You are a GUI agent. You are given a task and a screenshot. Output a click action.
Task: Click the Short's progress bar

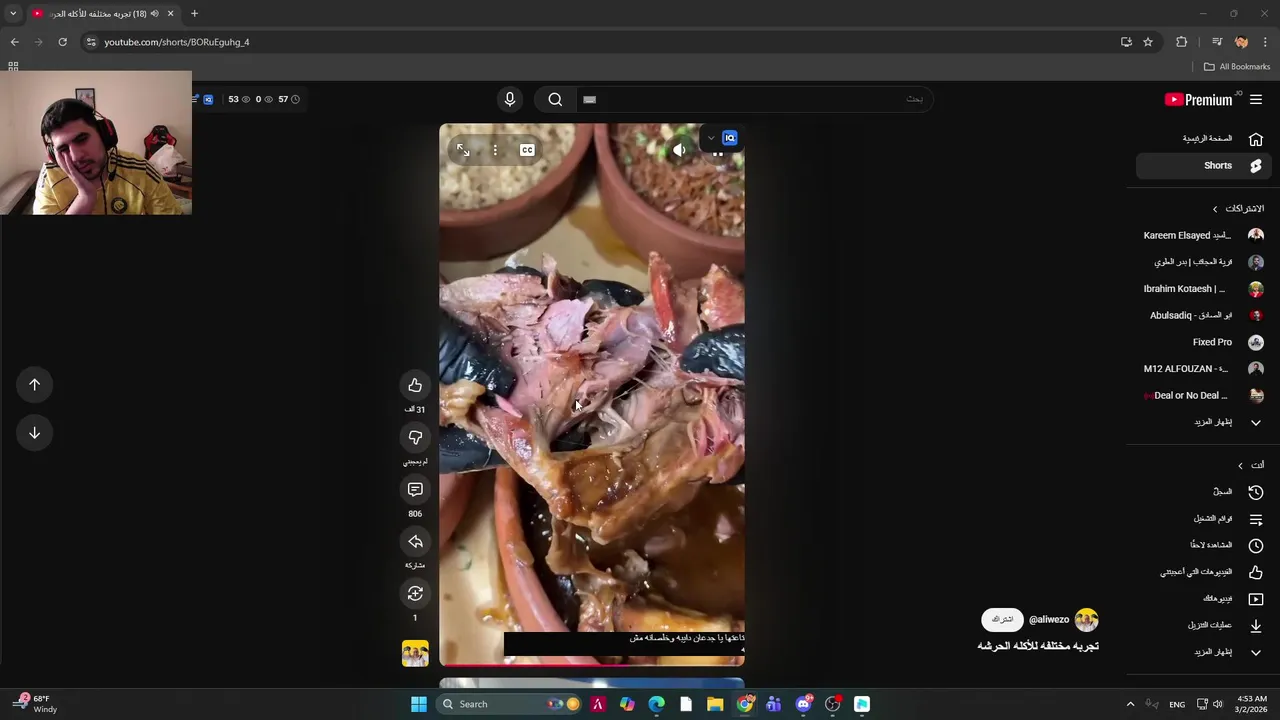[x=592, y=664]
